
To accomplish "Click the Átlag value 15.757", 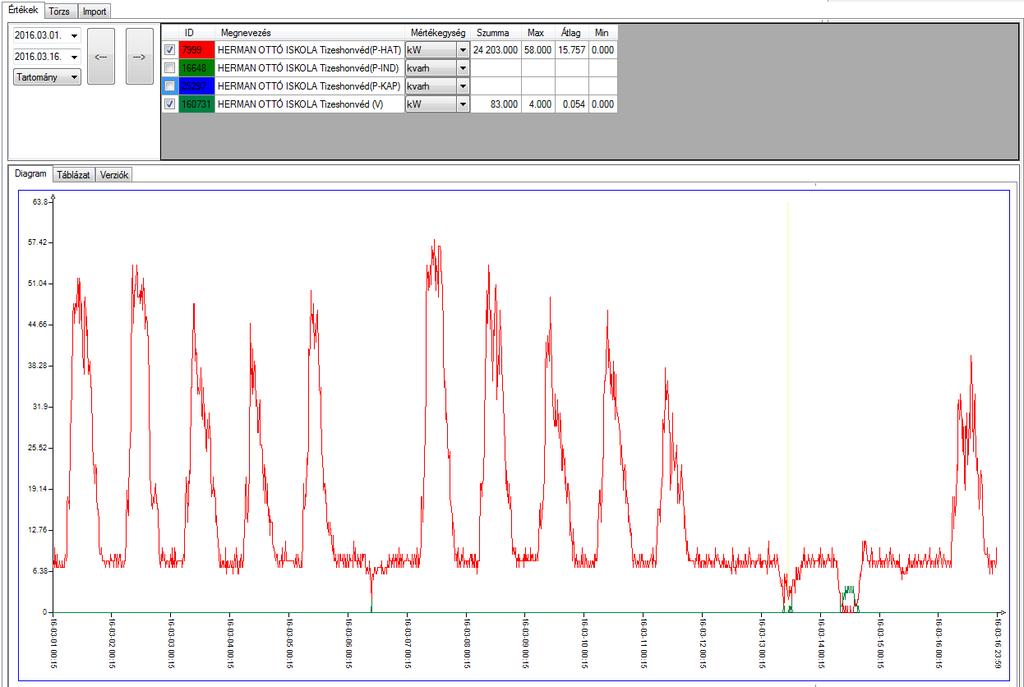I will 571,50.
